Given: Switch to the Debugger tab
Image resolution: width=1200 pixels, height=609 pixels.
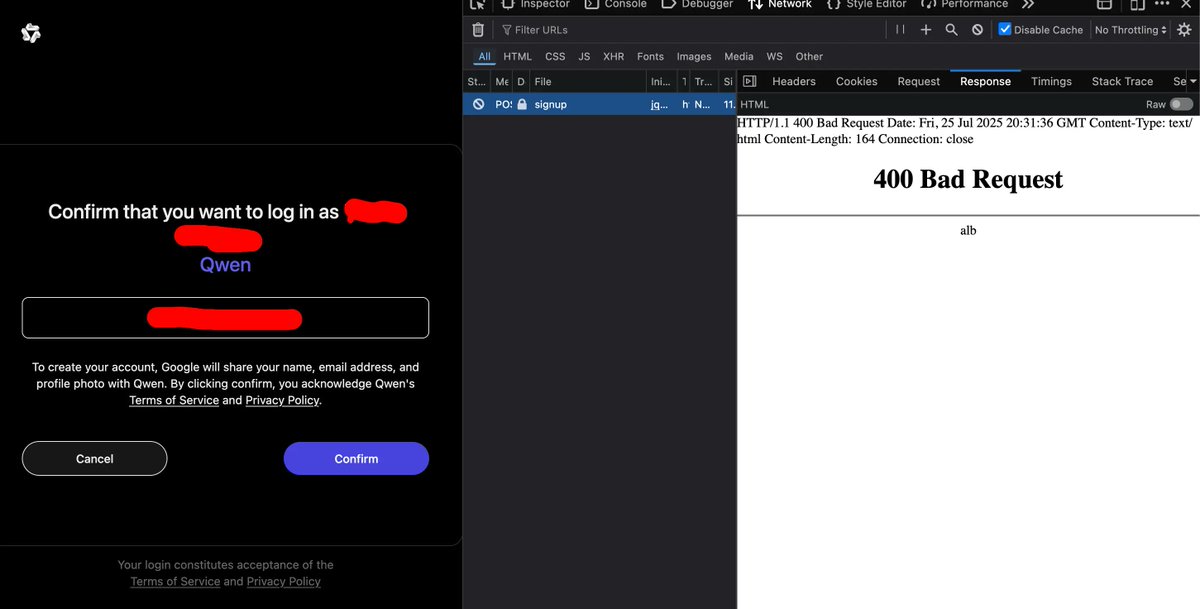Looking at the screenshot, I should [x=698, y=4].
